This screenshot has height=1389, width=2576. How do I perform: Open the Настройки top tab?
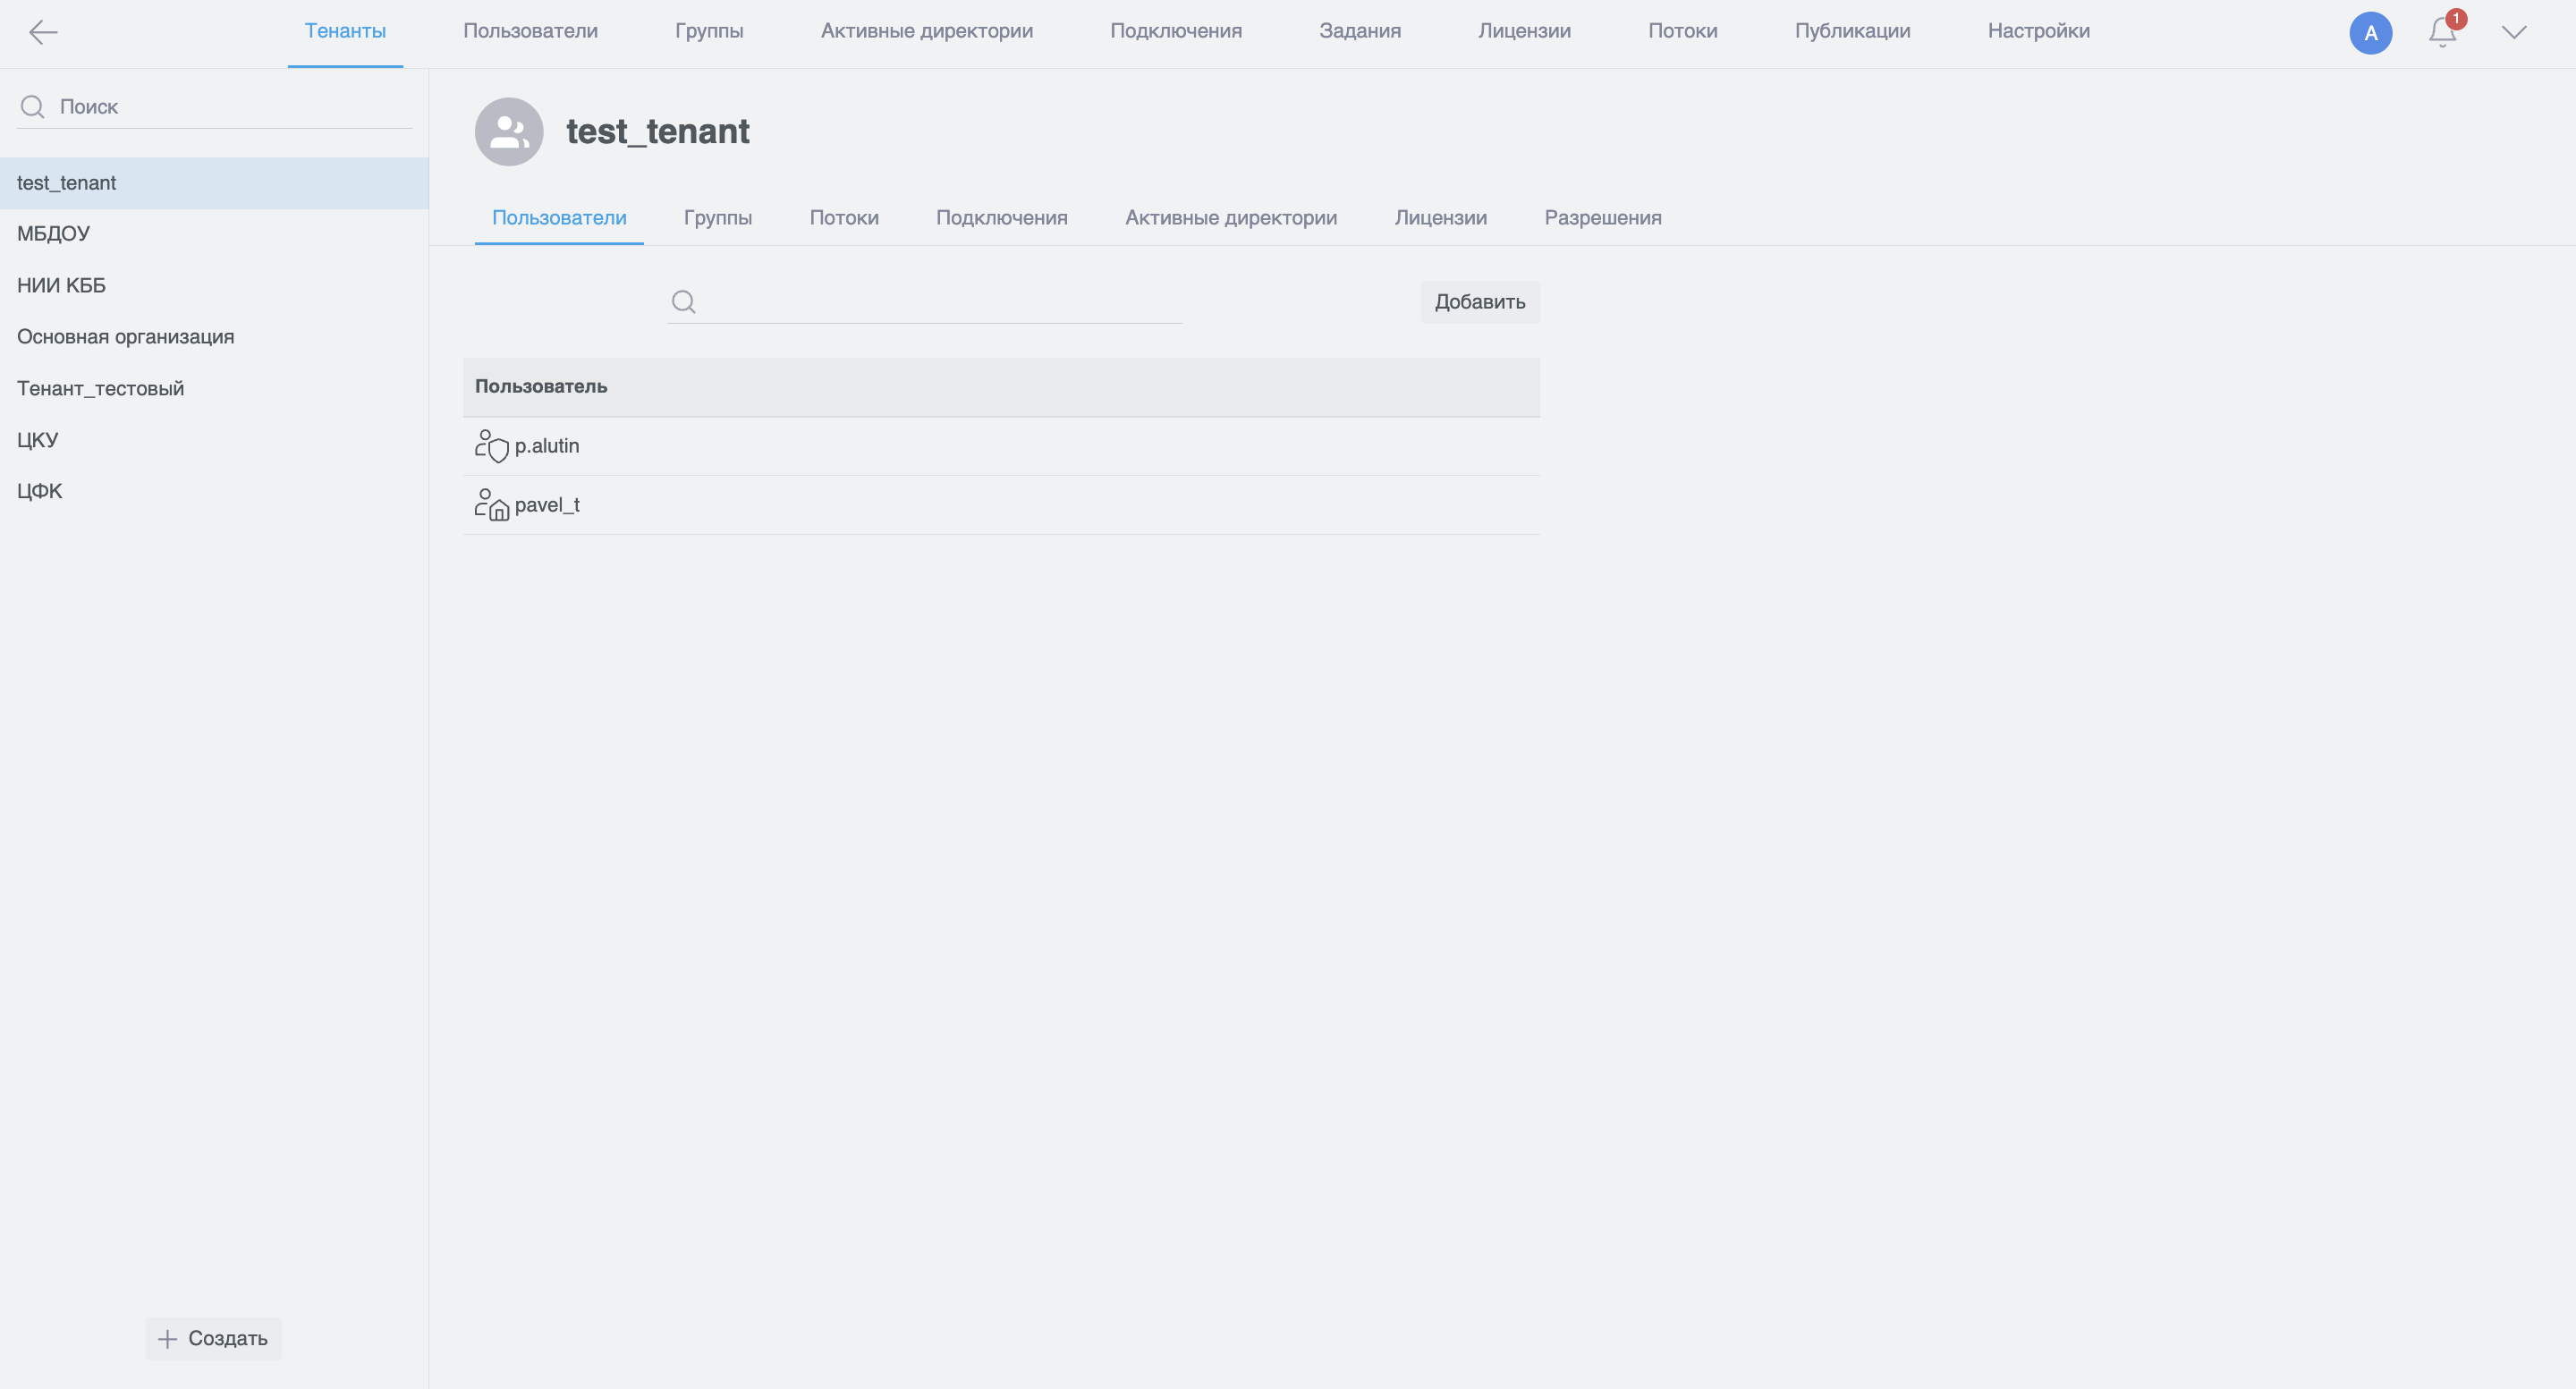pyautogui.click(x=2038, y=31)
